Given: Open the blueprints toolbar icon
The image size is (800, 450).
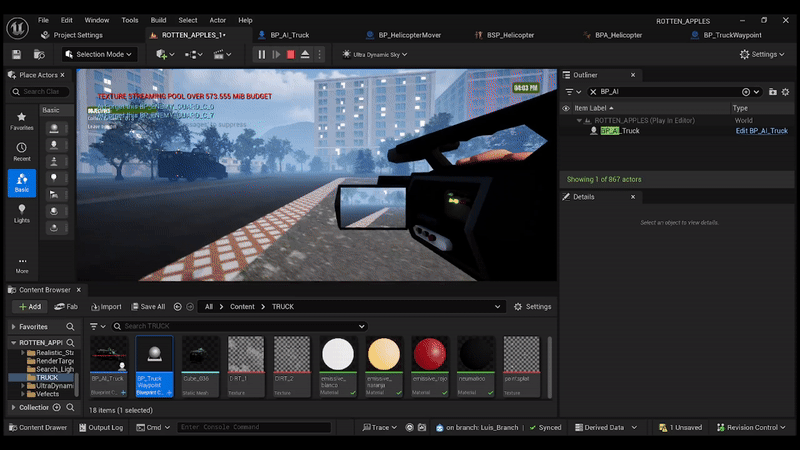Looking at the screenshot, I should click(x=194, y=54).
